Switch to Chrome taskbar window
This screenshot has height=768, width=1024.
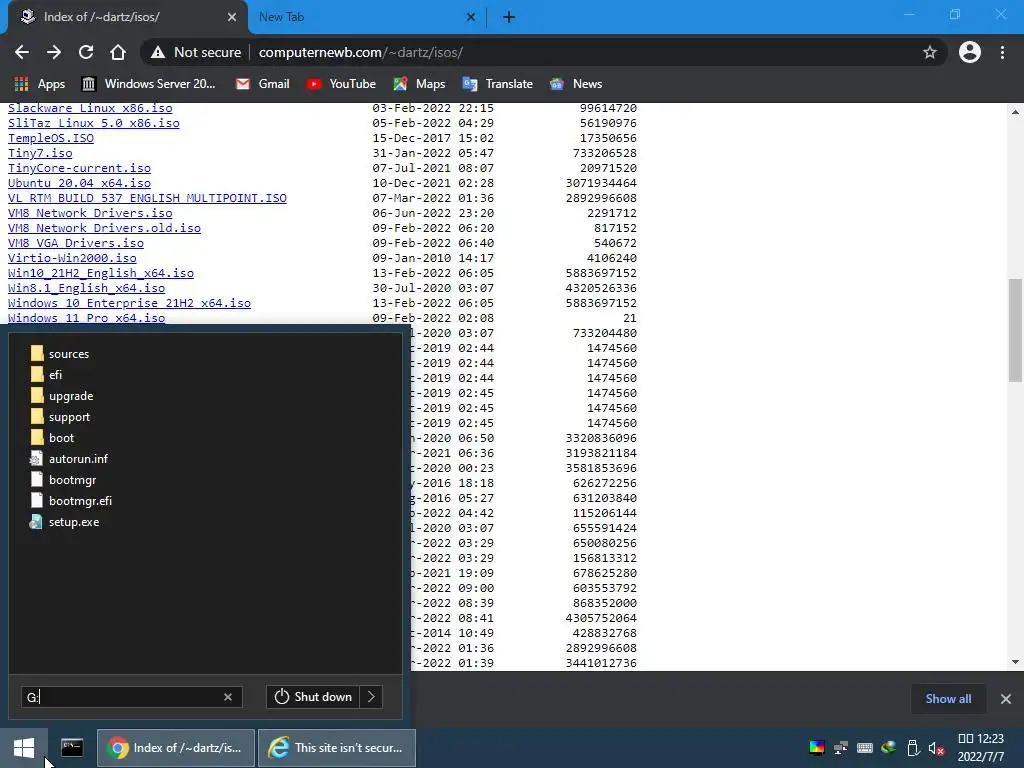point(176,748)
